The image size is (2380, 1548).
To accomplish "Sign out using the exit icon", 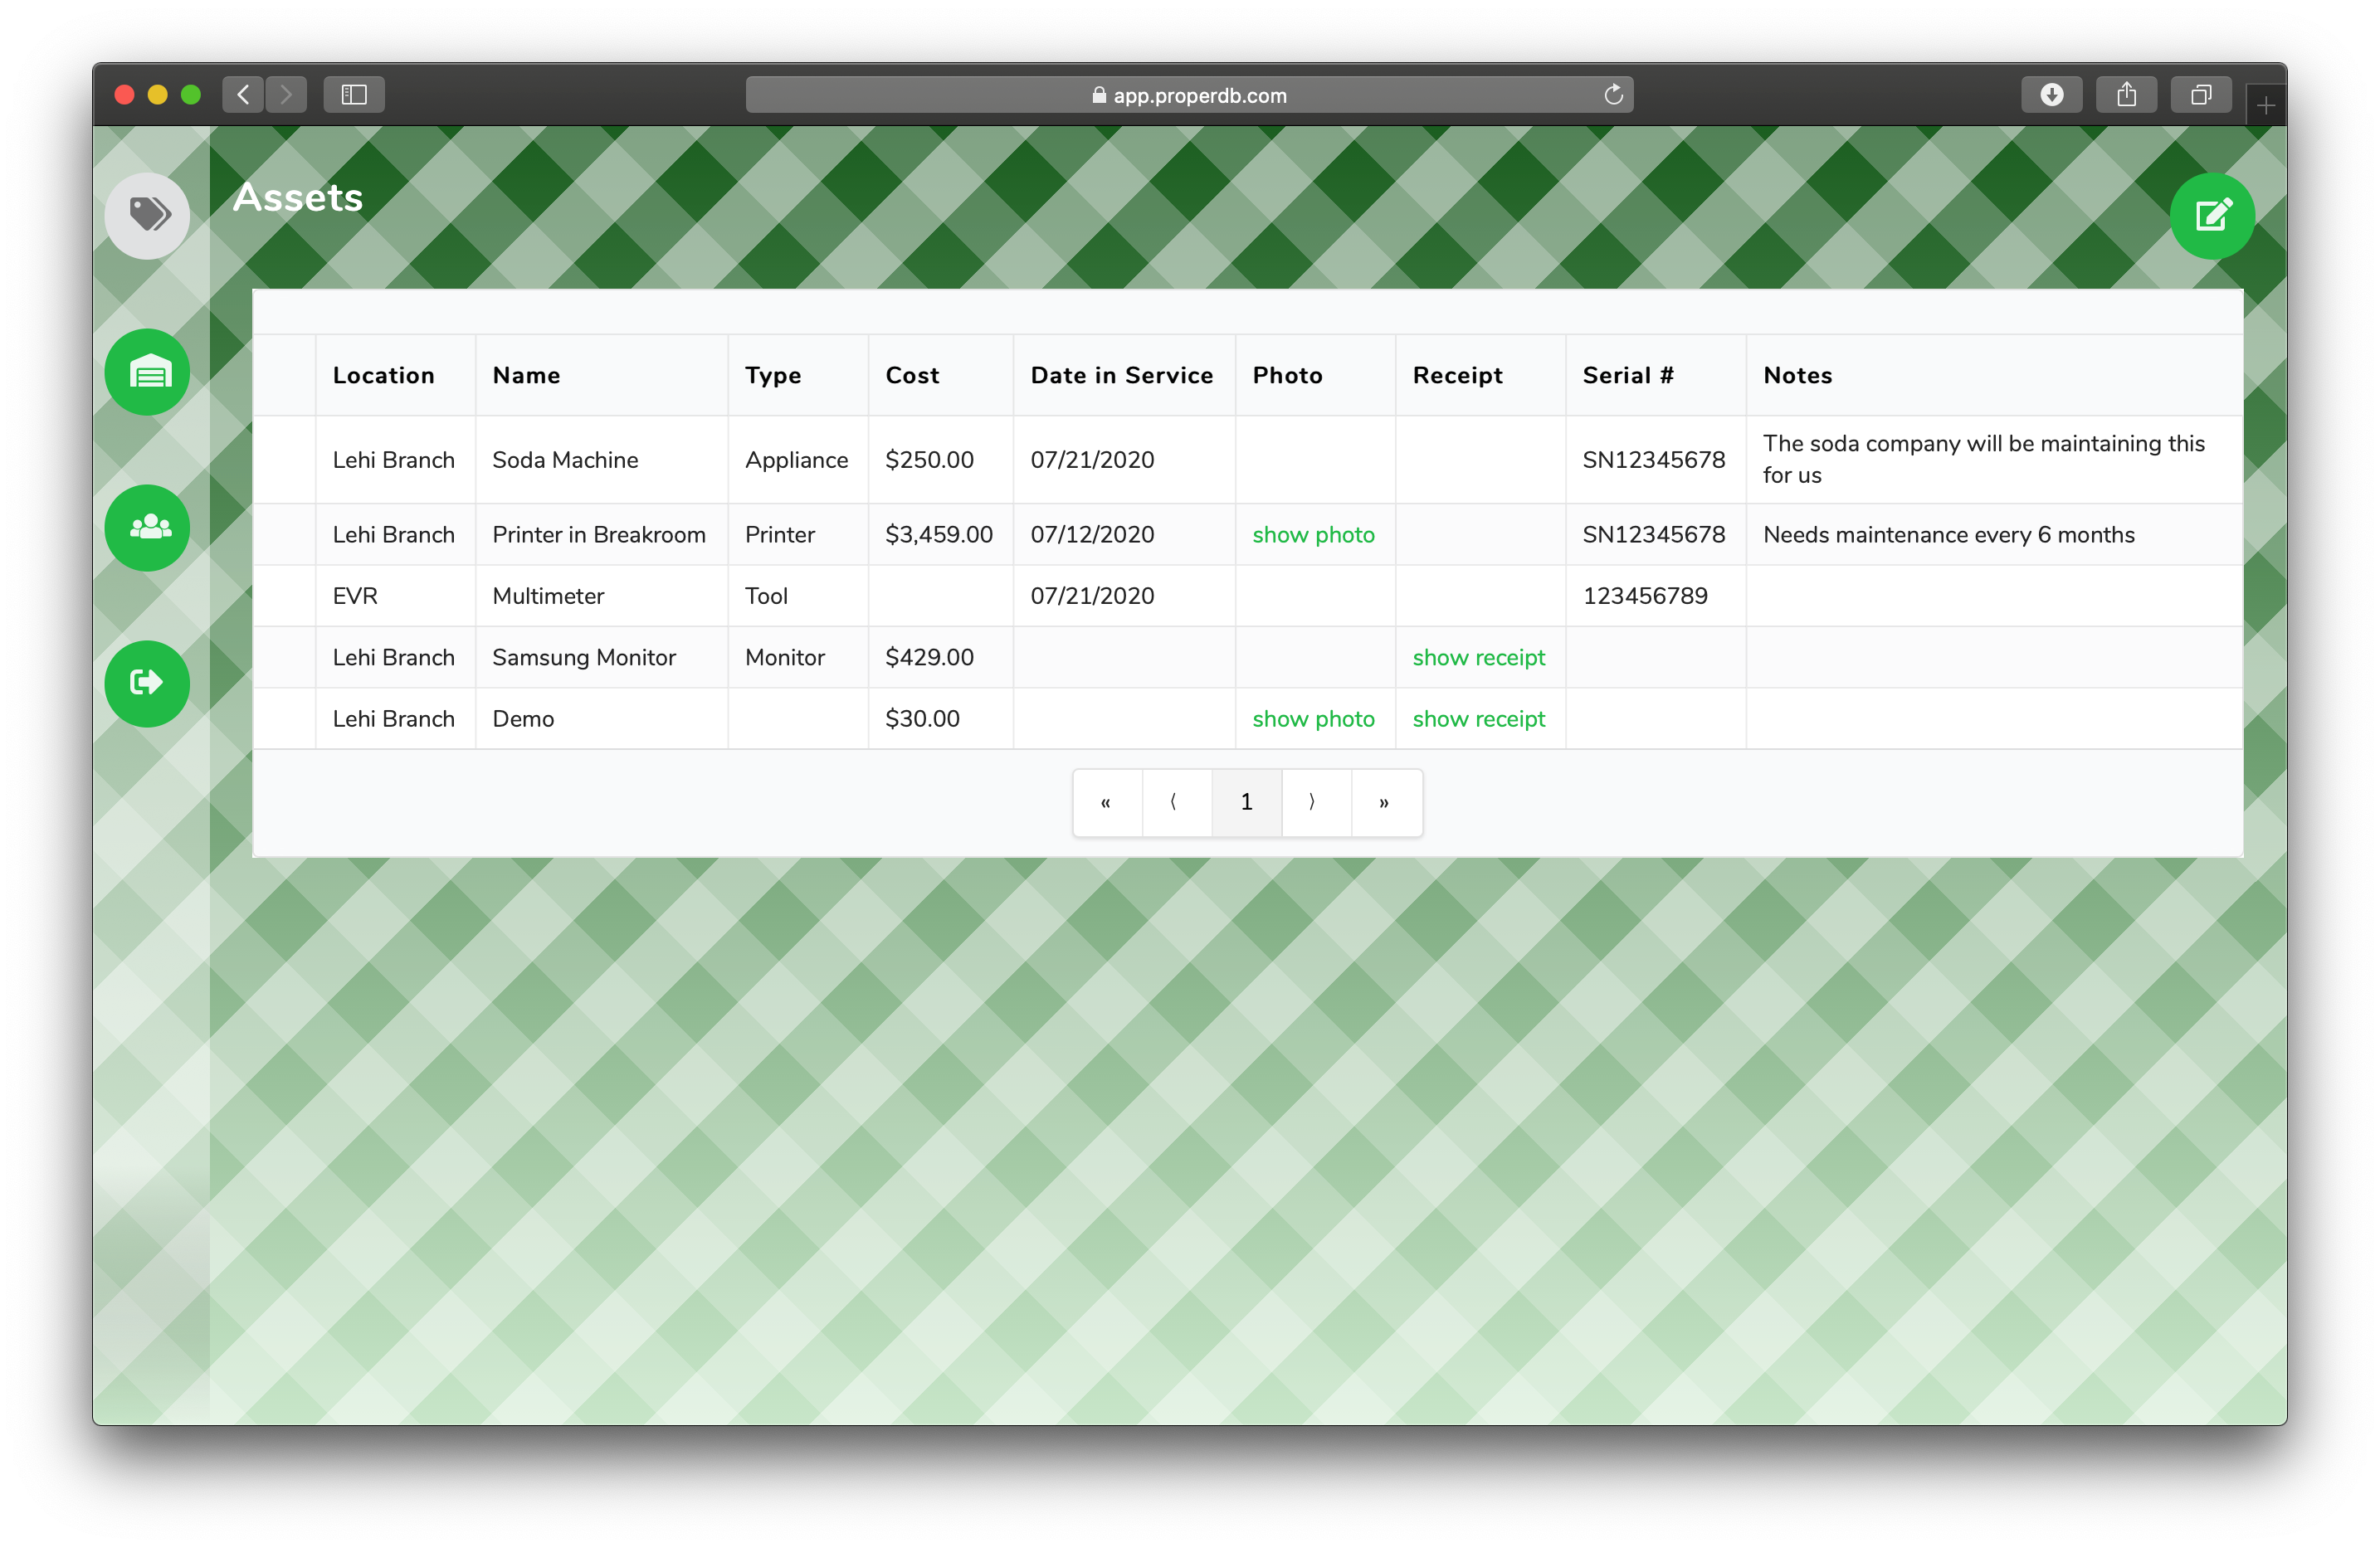I will pyautogui.click(x=147, y=683).
